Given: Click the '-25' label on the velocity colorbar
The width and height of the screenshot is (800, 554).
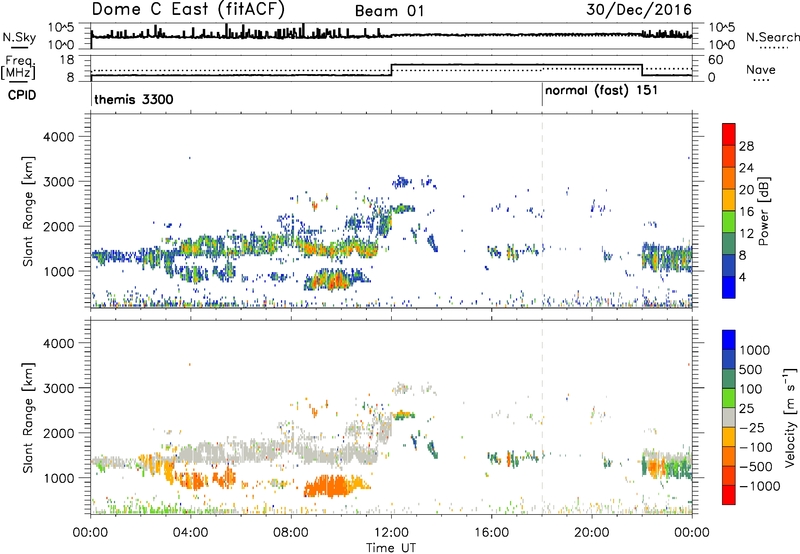Looking at the screenshot, I should (x=751, y=428).
